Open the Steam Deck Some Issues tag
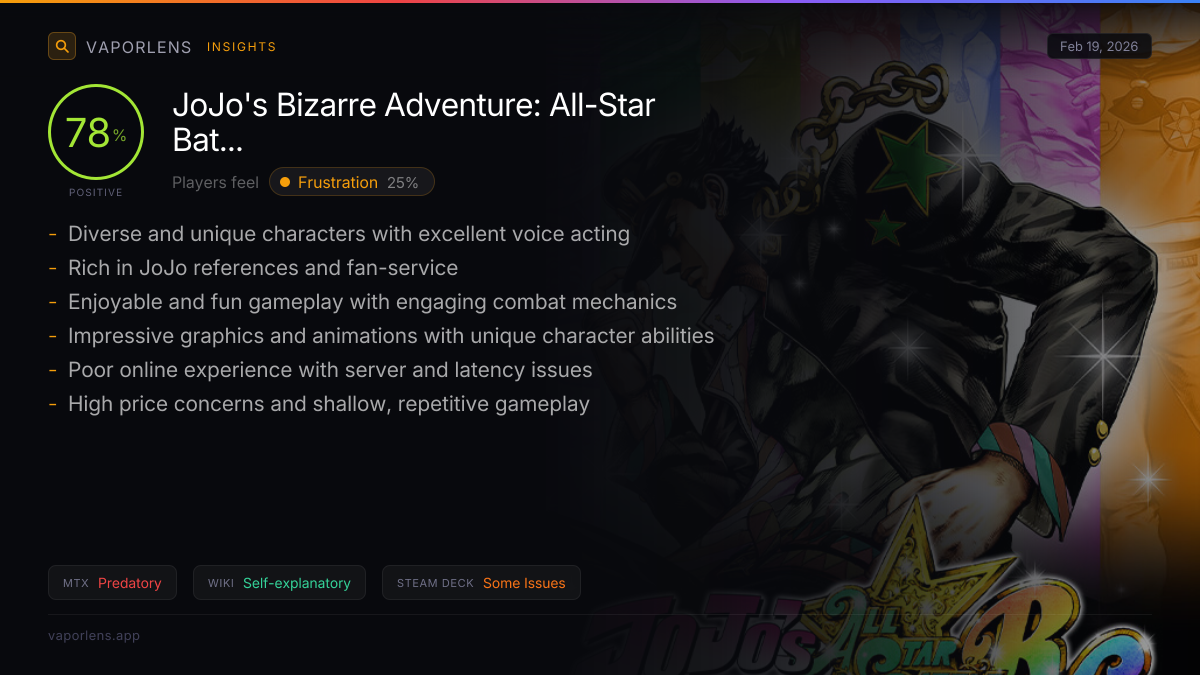Image resolution: width=1200 pixels, height=675 pixels. tap(481, 583)
